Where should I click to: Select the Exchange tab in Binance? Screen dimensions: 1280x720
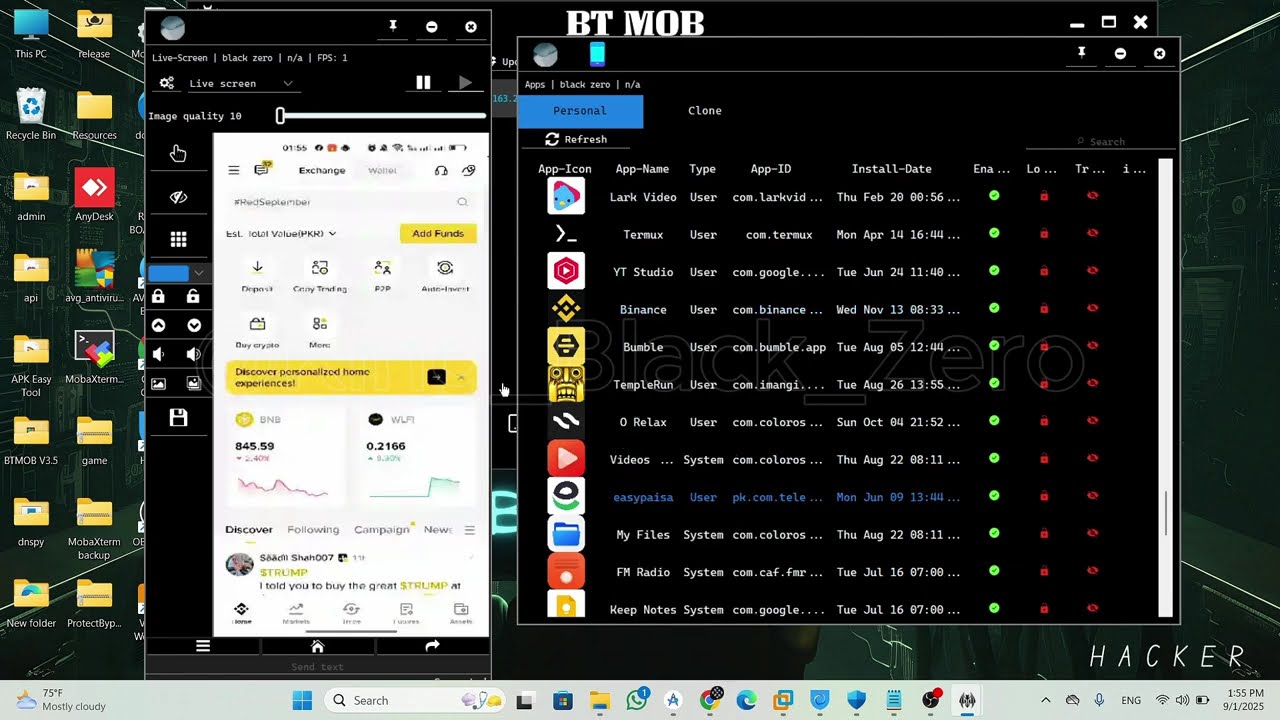click(322, 170)
